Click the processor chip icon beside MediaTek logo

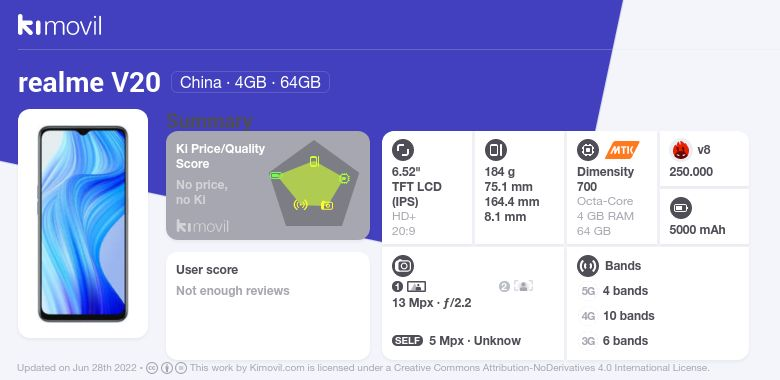pyautogui.click(x=588, y=150)
